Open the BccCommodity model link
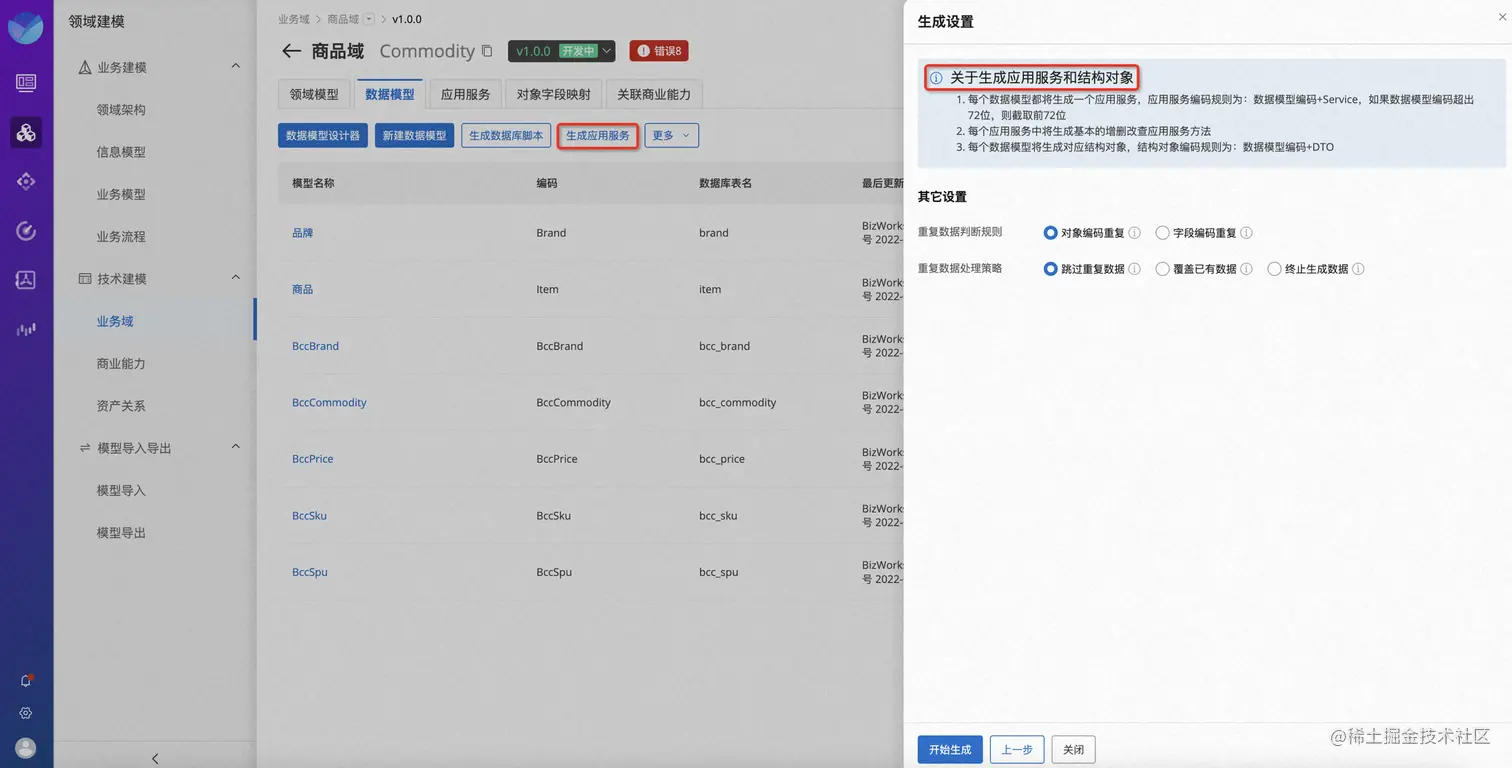The width and height of the screenshot is (1512, 768). pyautogui.click(x=329, y=402)
